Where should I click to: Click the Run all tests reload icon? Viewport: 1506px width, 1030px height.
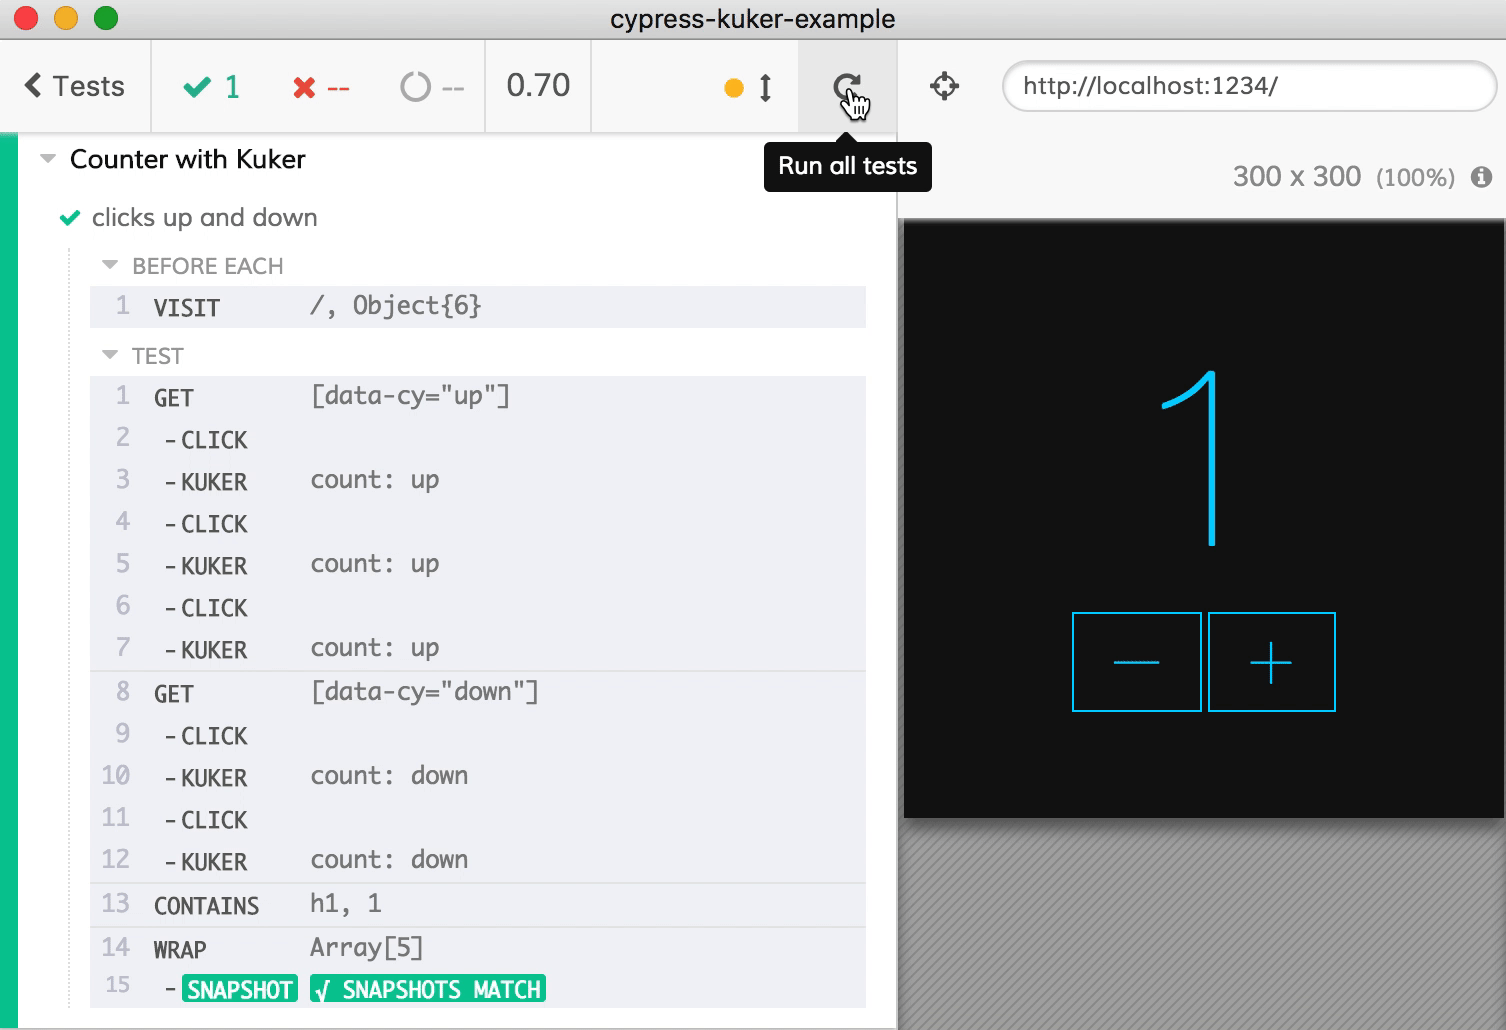click(x=847, y=87)
